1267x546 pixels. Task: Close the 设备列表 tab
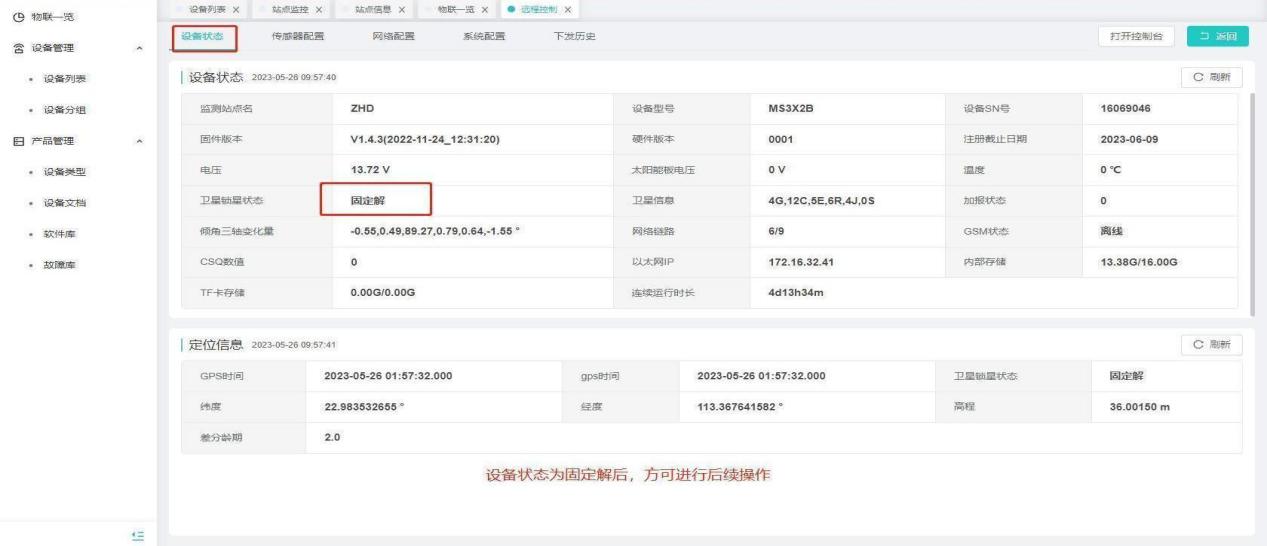coord(236,10)
